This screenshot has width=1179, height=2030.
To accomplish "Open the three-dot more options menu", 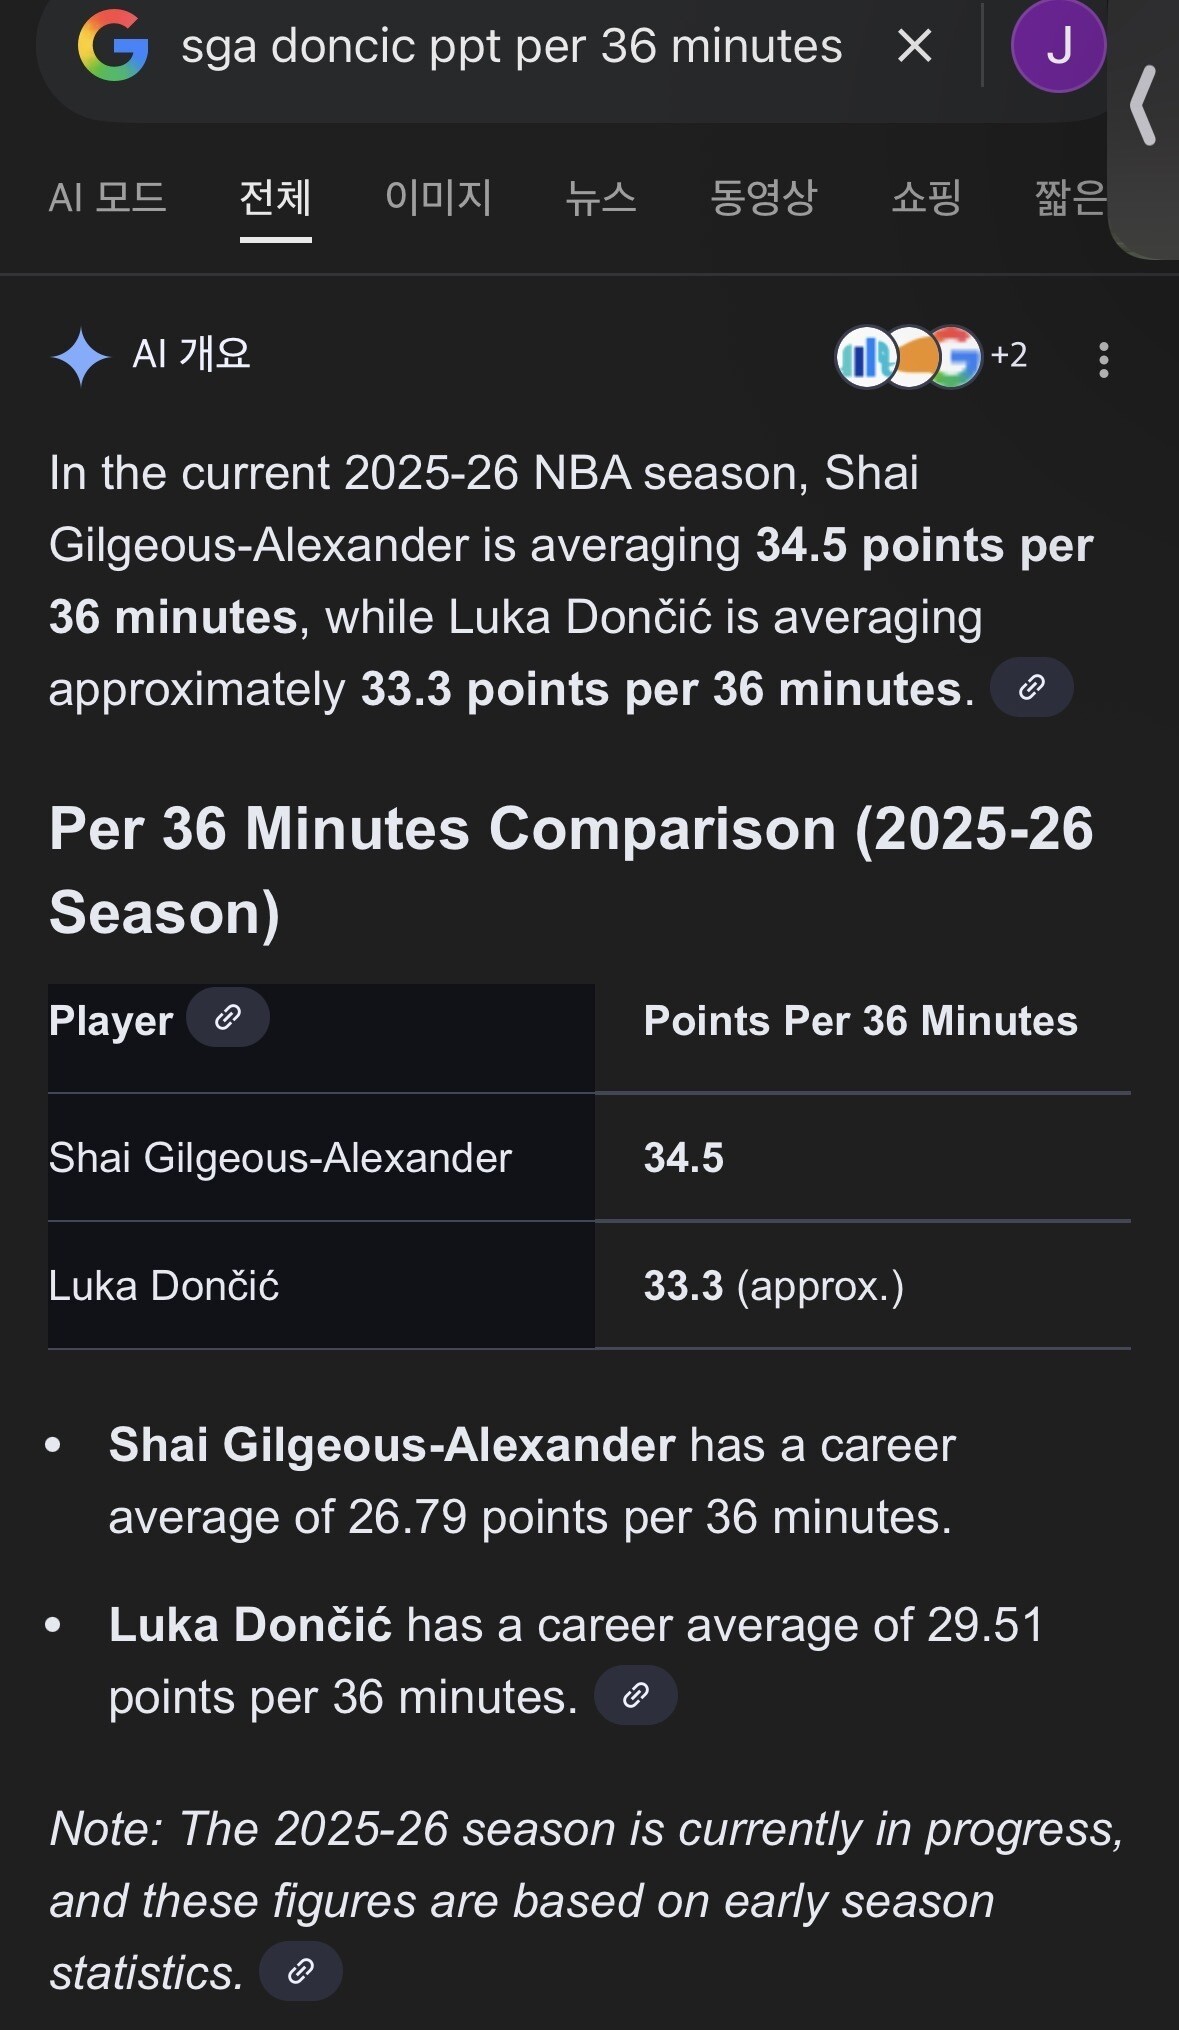I will point(1103,359).
